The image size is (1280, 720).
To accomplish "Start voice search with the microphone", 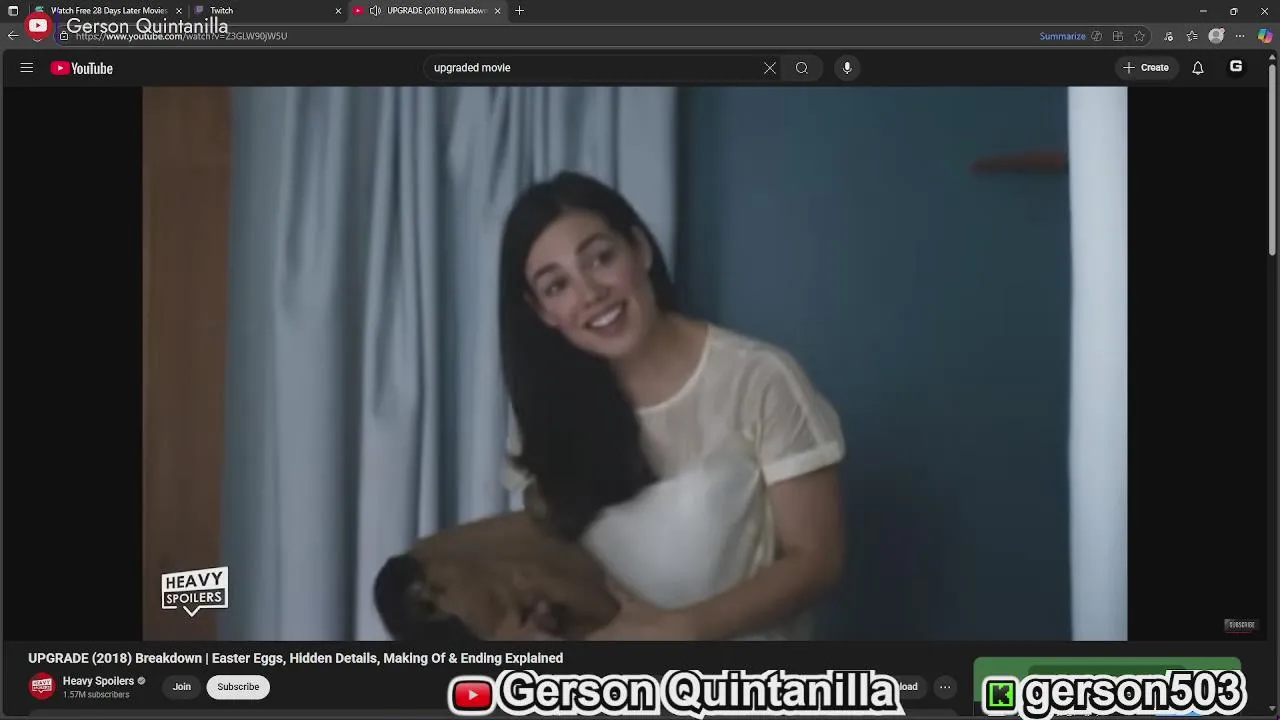I will pos(847,68).
